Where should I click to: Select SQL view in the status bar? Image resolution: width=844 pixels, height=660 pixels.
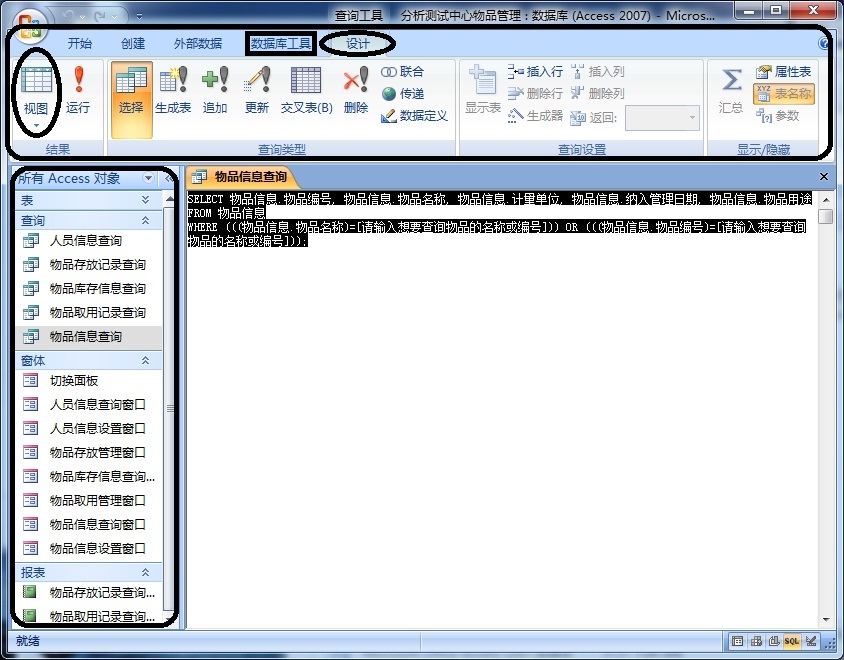[792, 641]
